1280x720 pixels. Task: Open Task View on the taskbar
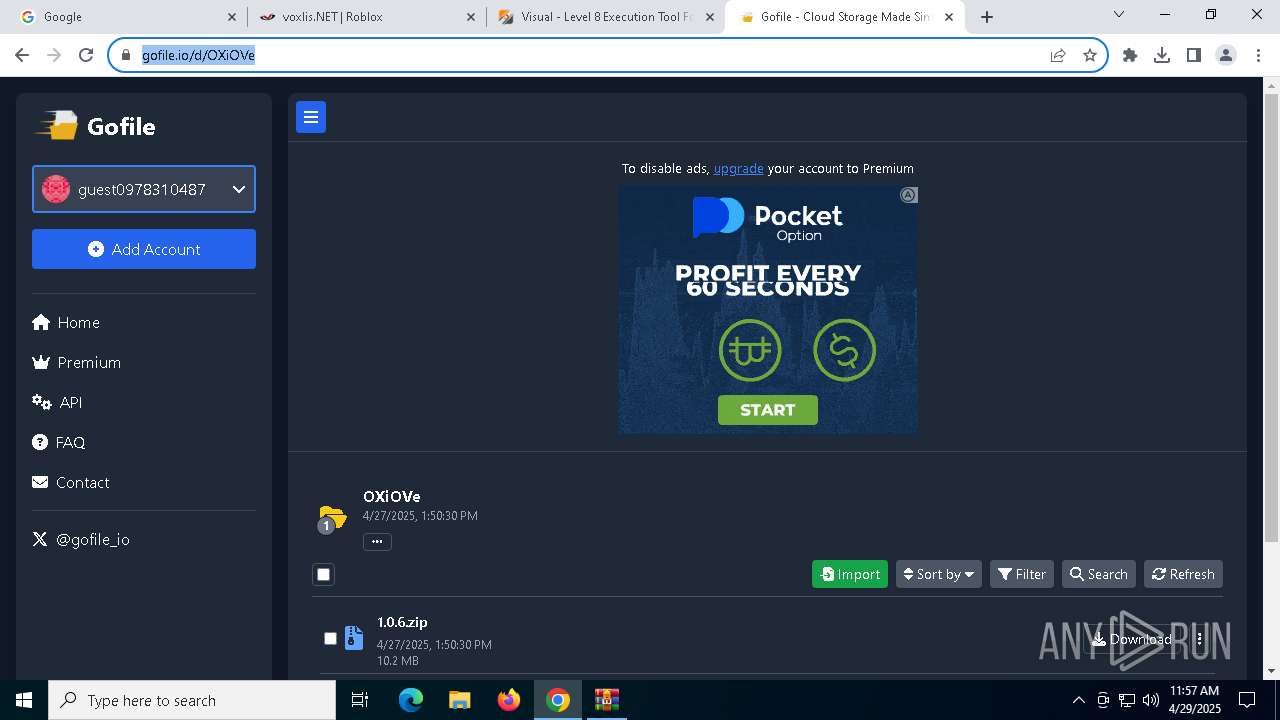pos(360,700)
